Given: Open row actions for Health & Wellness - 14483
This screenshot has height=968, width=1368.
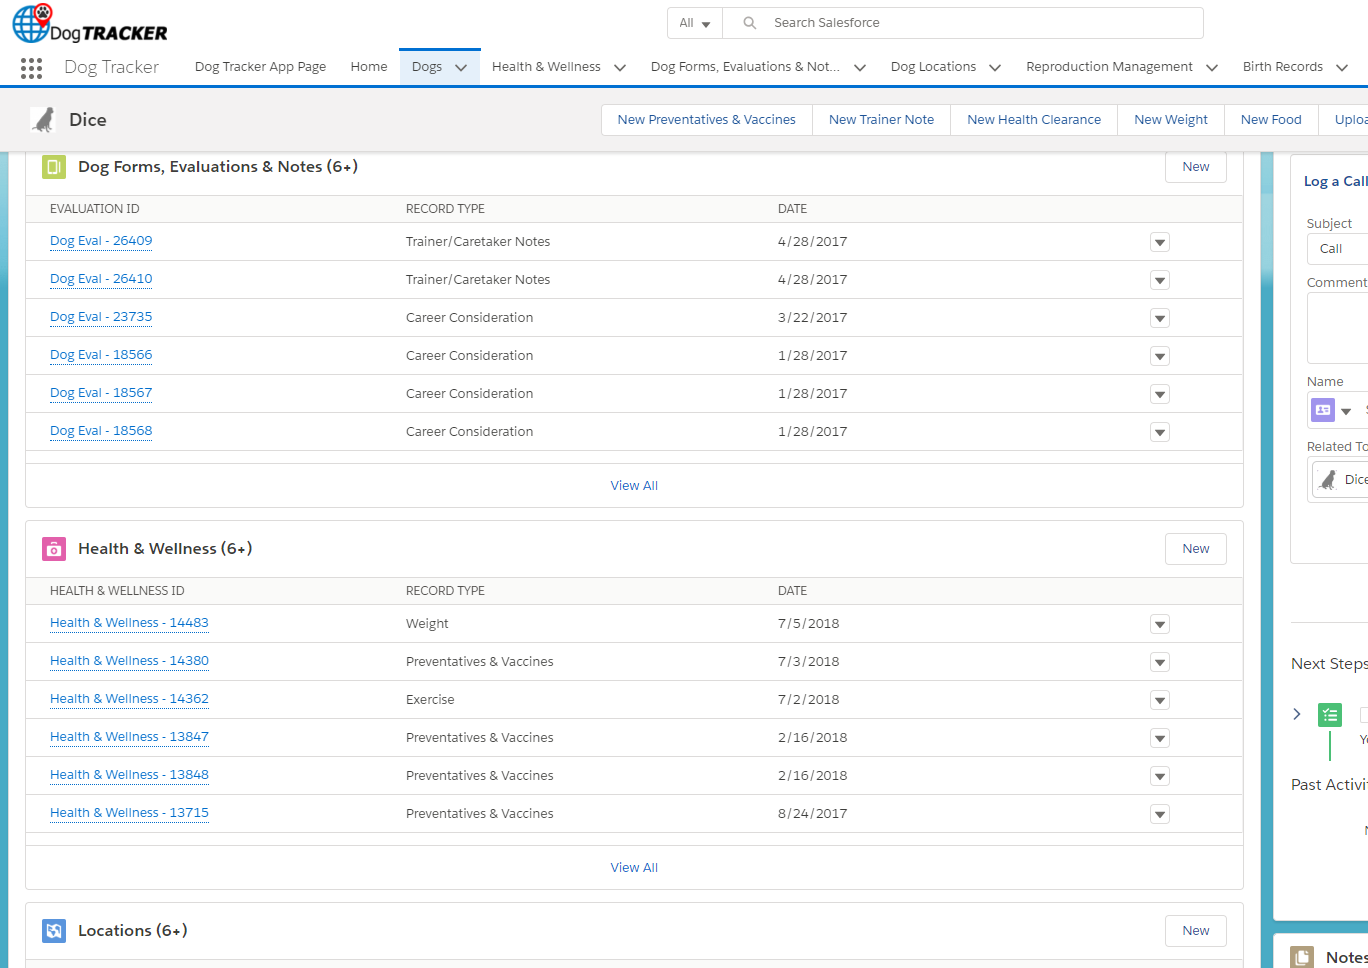Looking at the screenshot, I should click(x=1159, y=624).
